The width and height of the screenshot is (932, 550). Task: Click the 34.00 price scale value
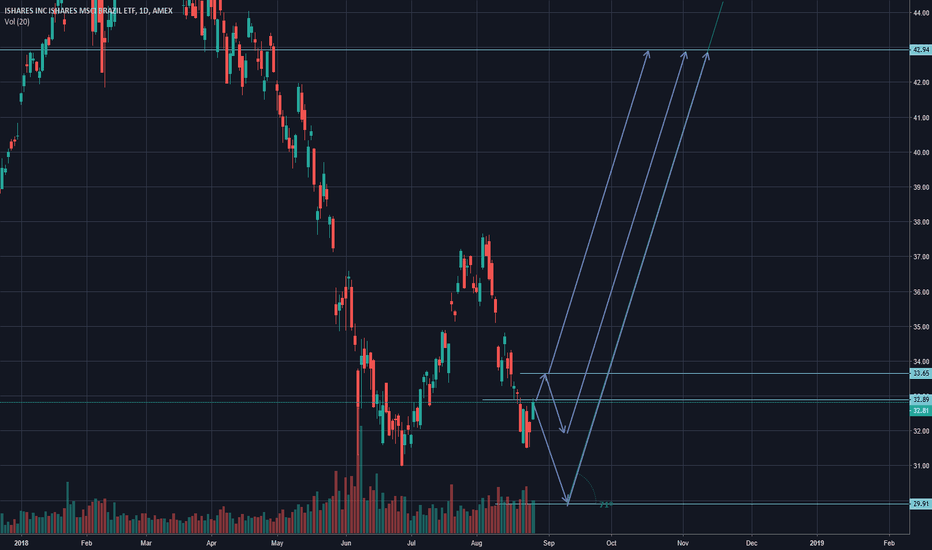click(921, 362)
